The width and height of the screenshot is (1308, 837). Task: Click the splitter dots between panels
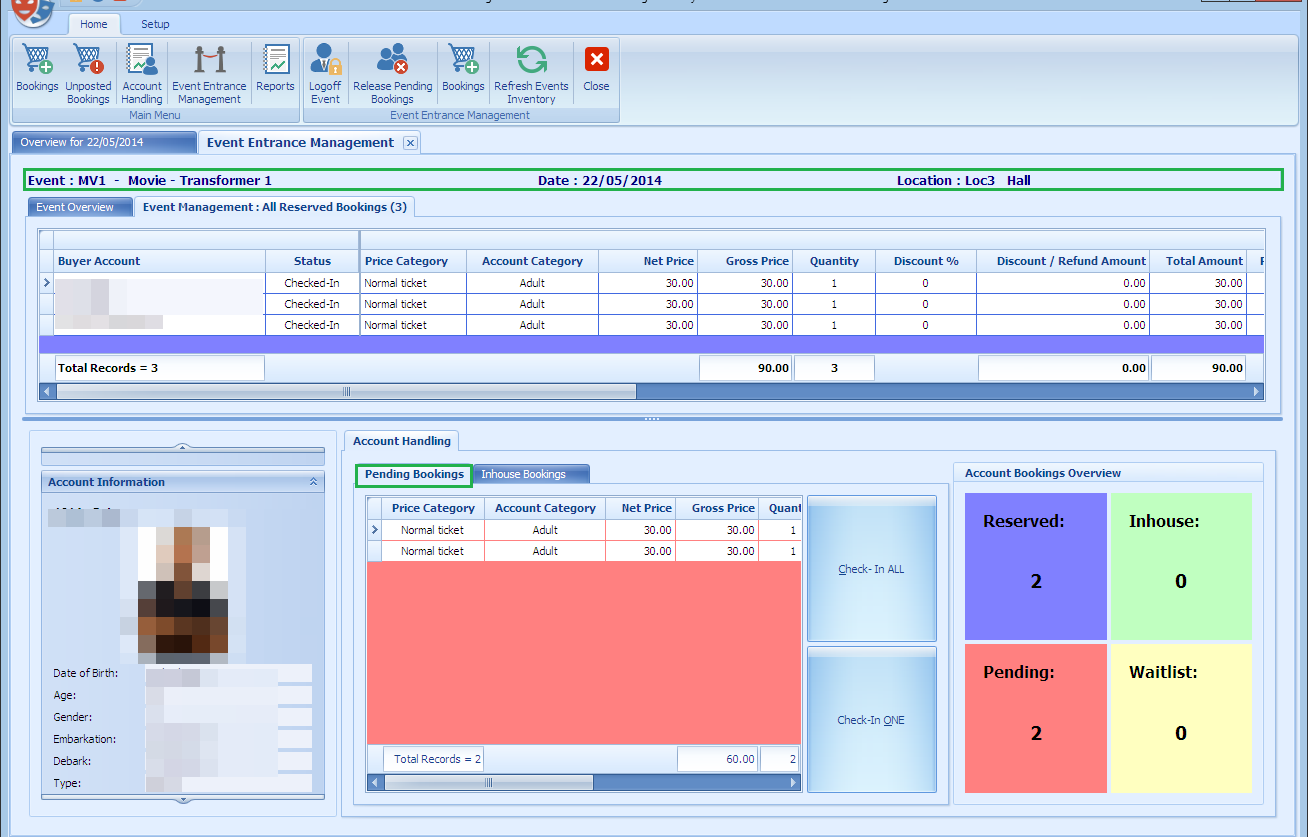click(652, 417)
